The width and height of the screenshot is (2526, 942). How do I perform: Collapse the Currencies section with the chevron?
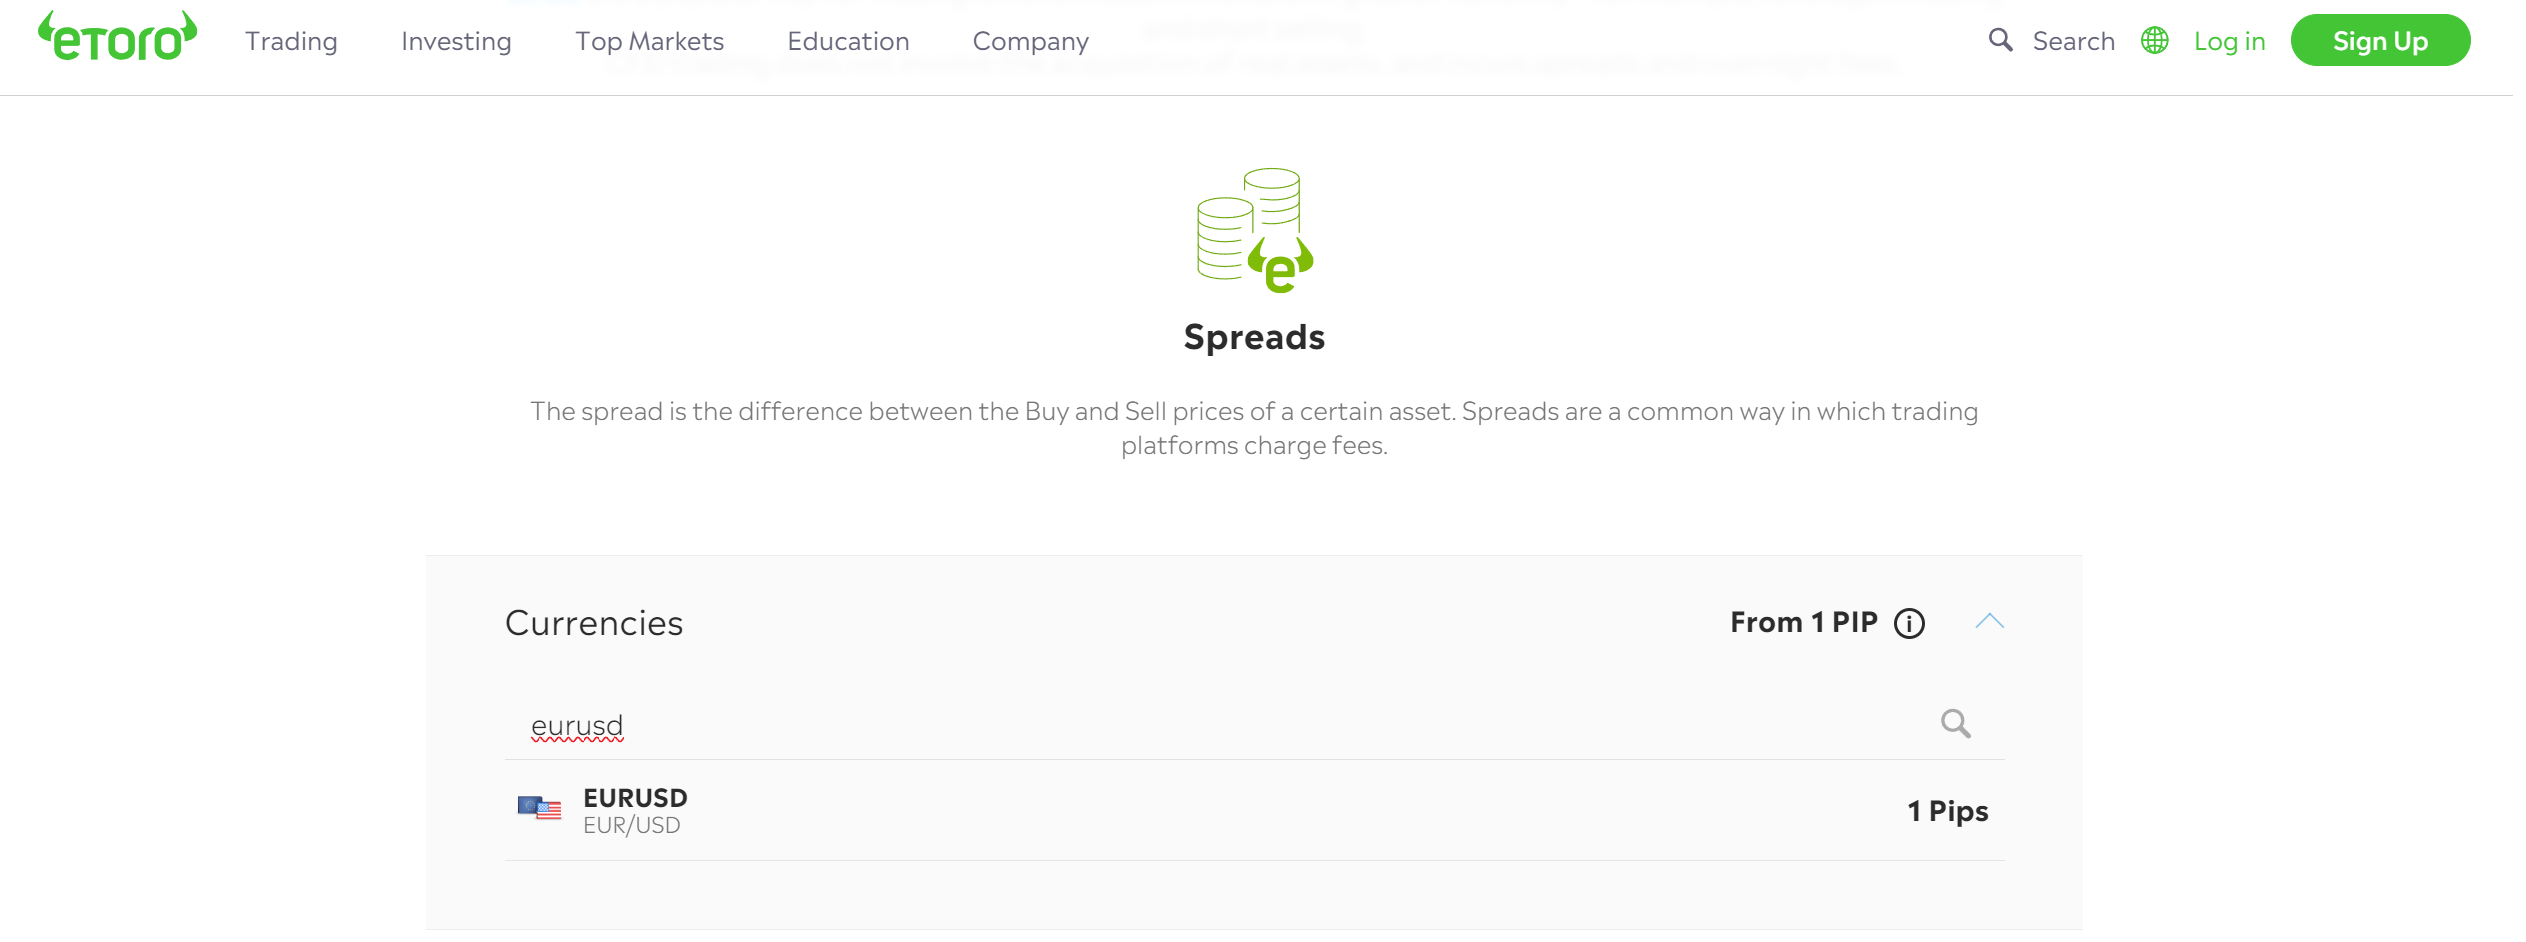coord(1991,622)
